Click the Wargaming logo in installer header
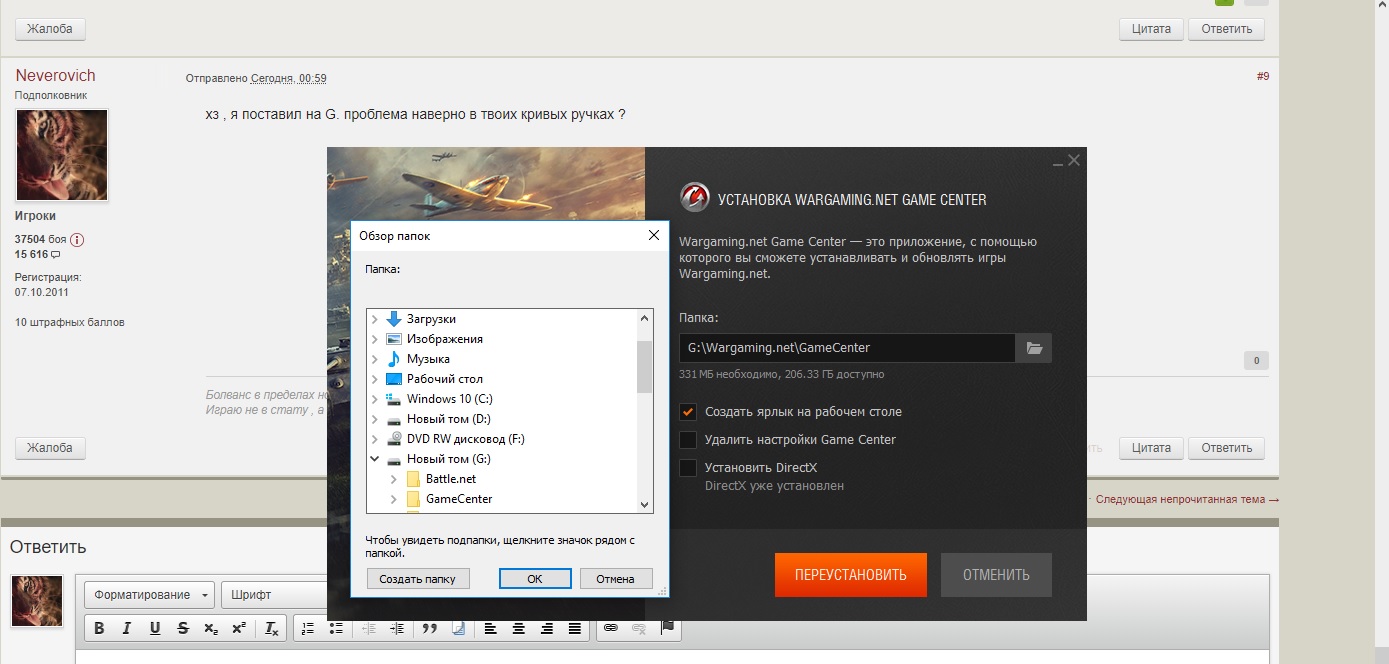This screenshot has width=1389, height=664. (694, 197)
